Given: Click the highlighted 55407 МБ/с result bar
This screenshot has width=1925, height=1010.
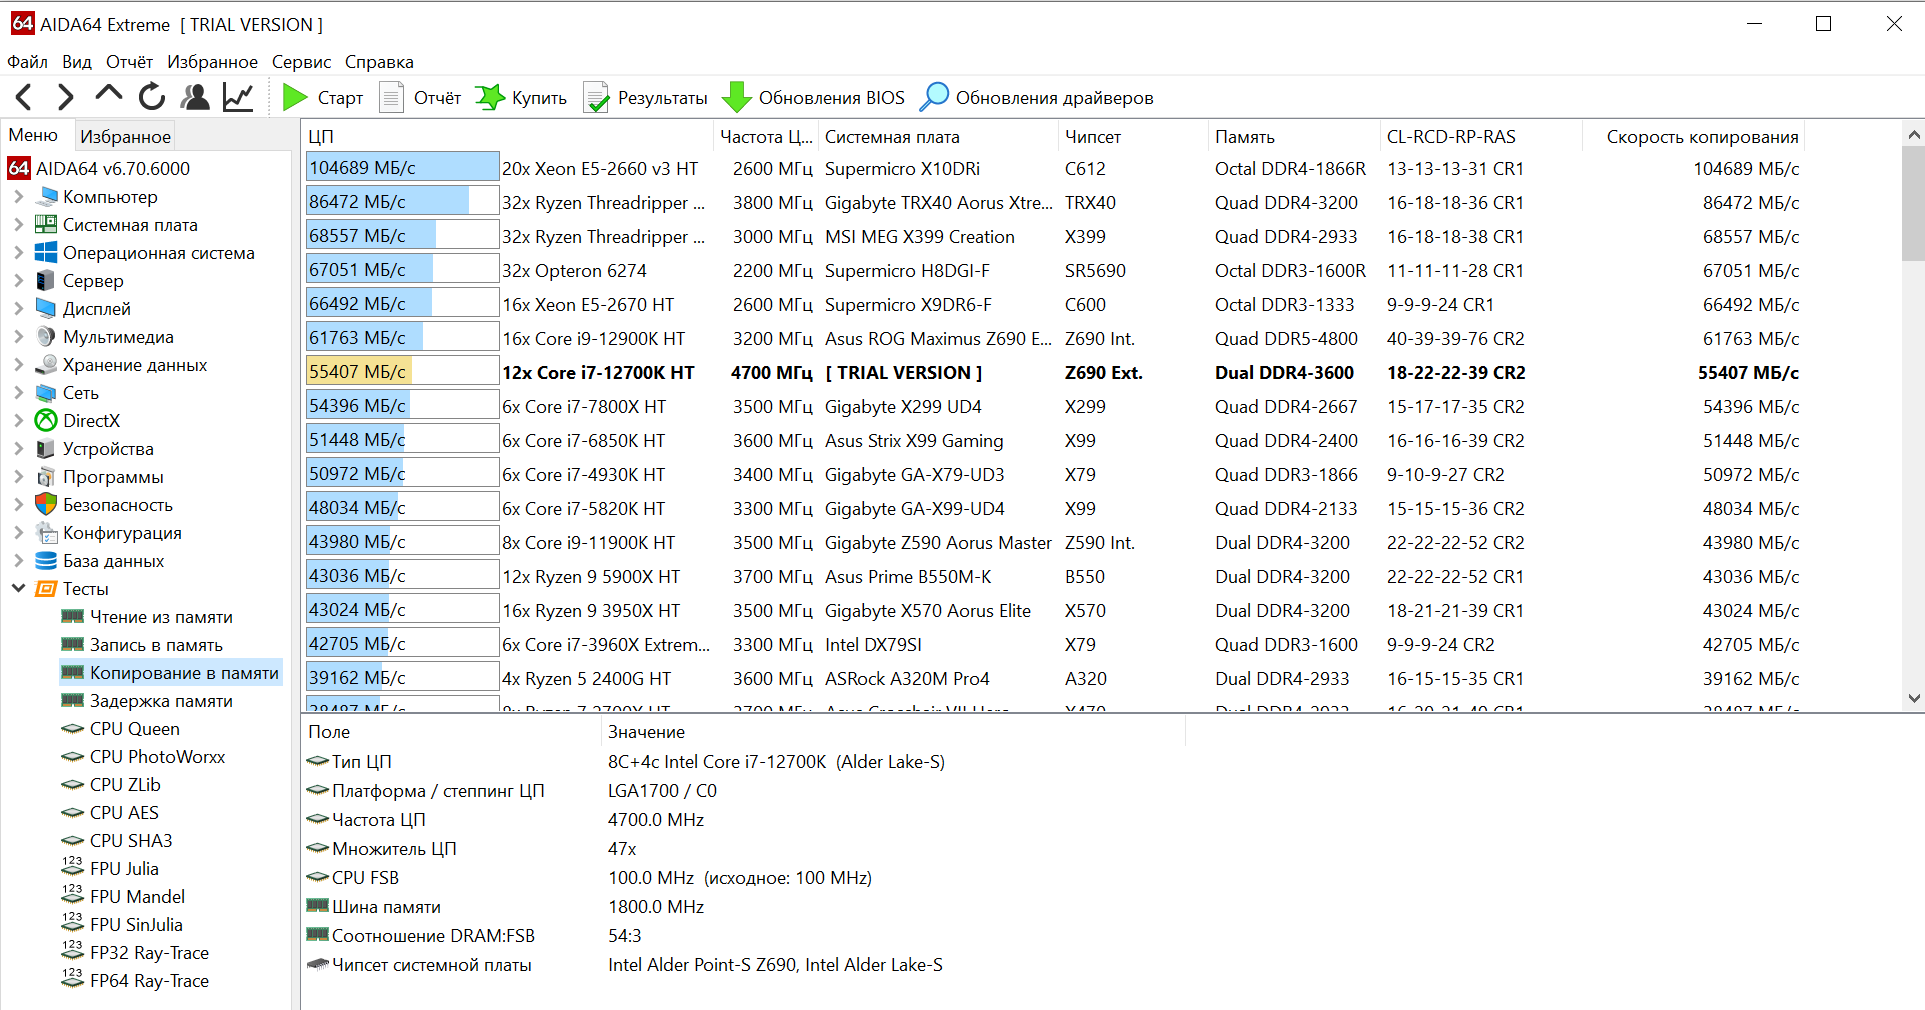Looking at the screenshot, I should pos(402,372).
